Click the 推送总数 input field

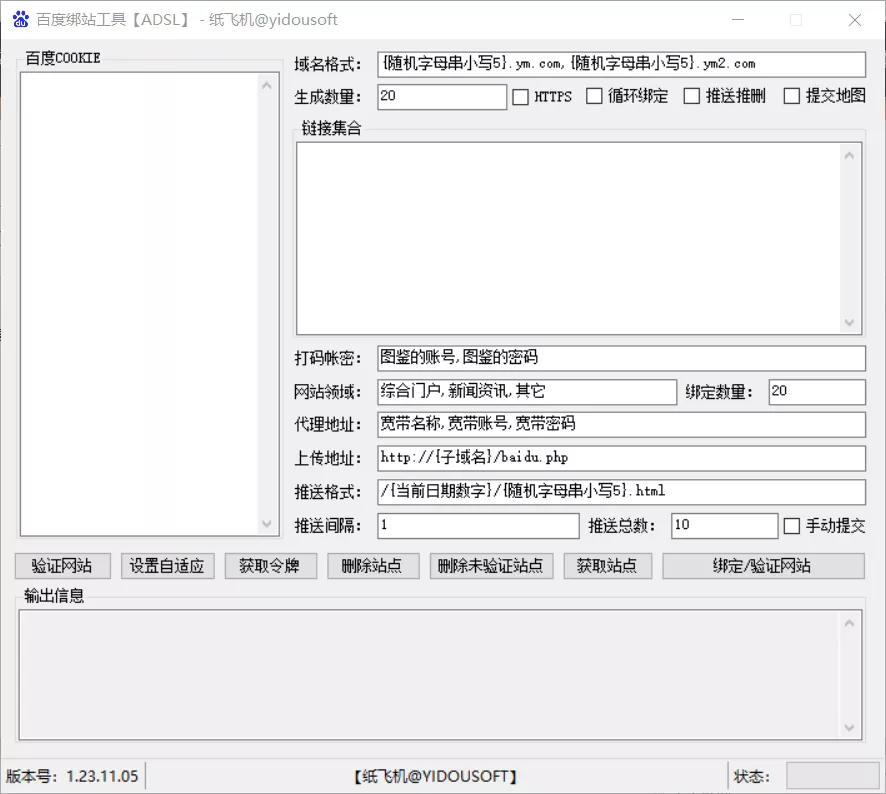tap(724, 526)
